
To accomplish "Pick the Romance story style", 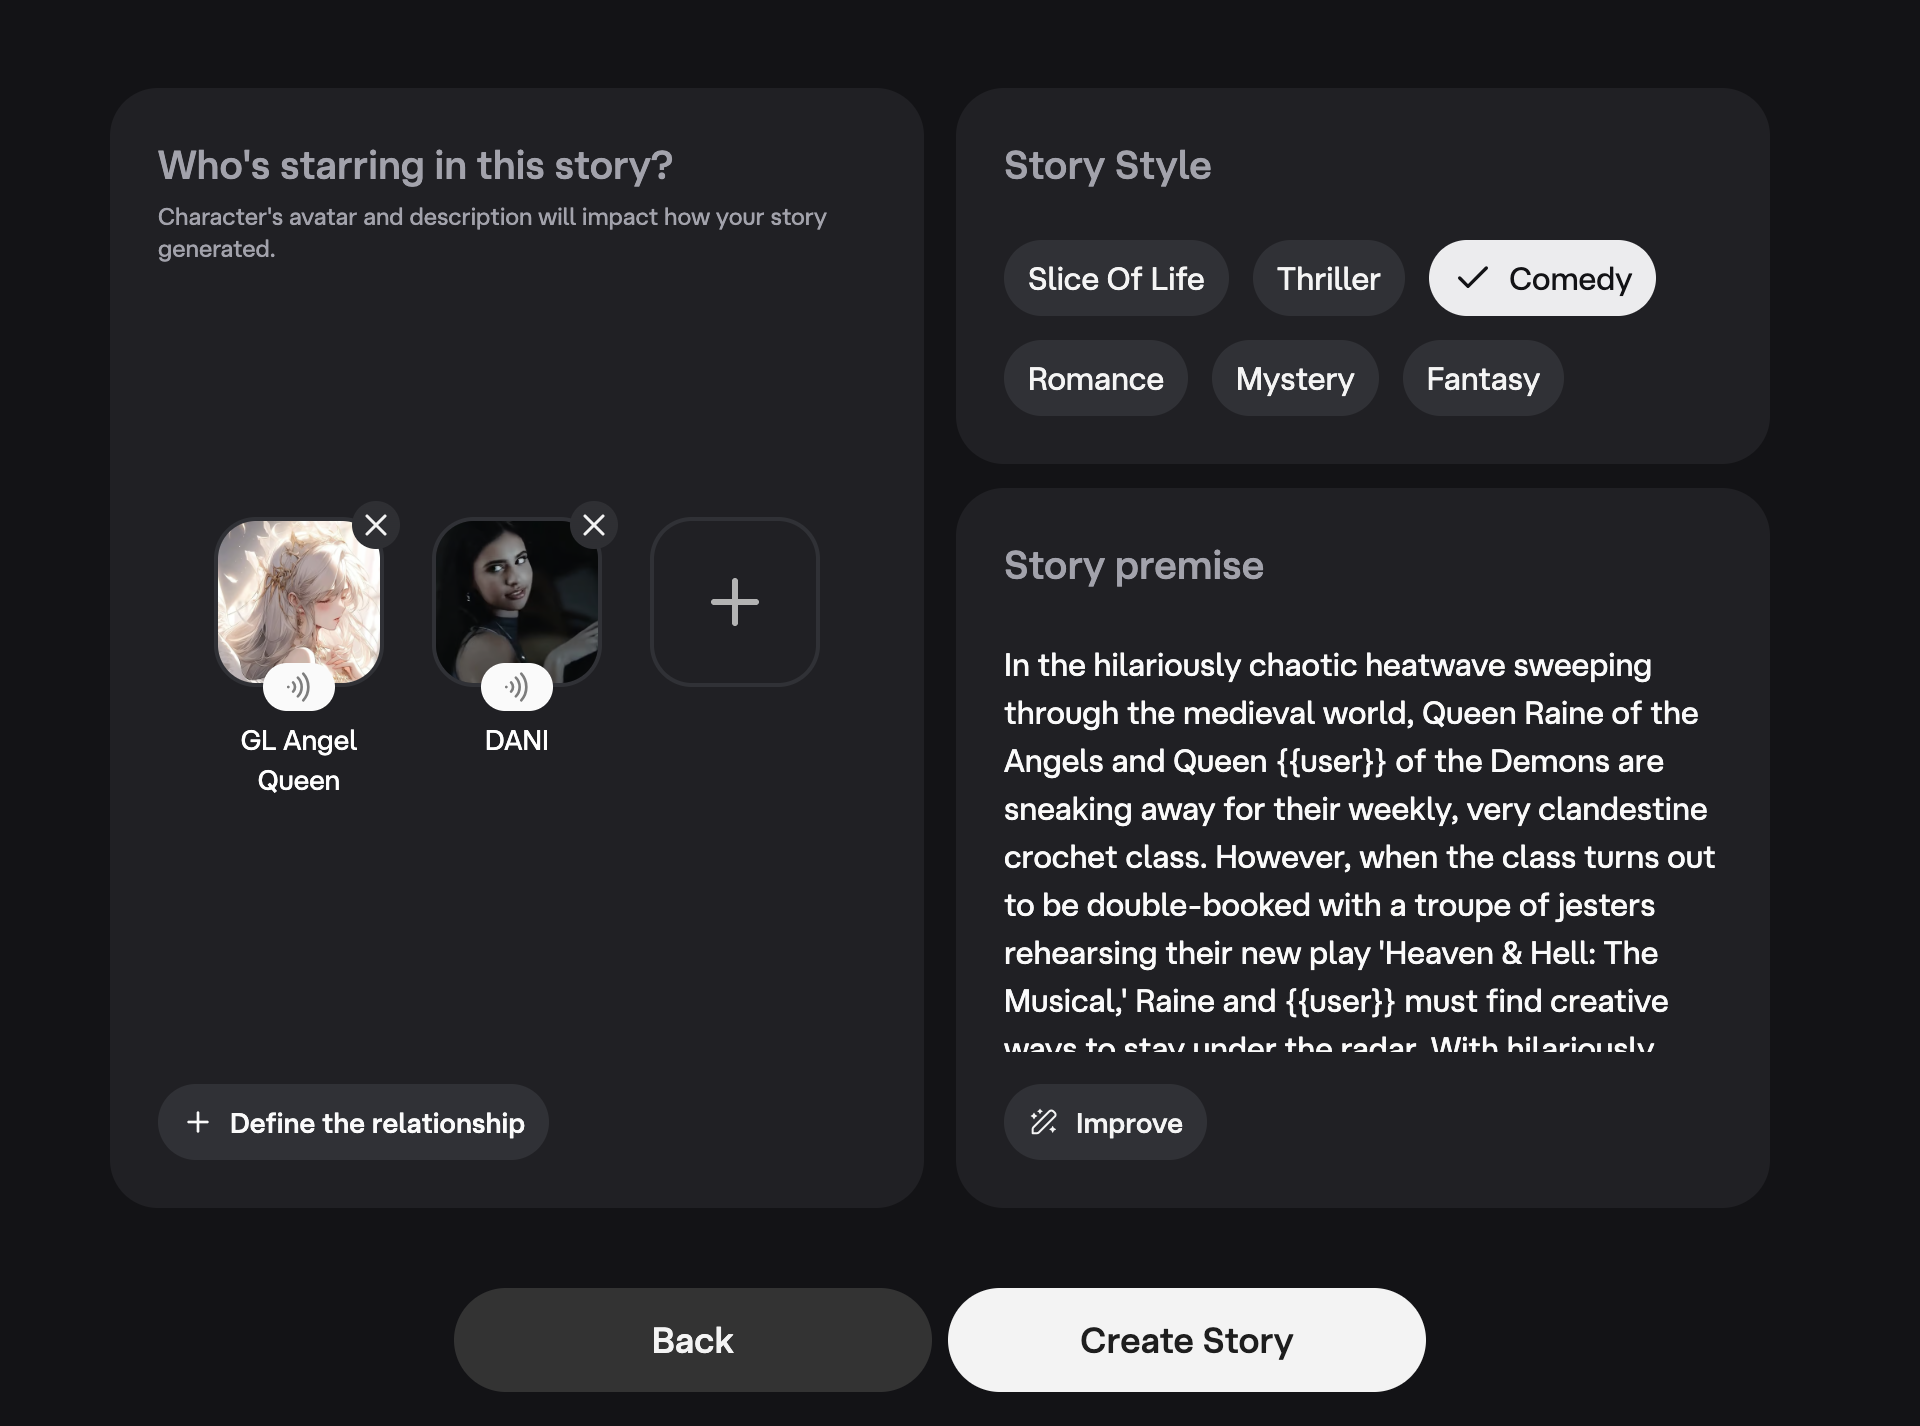I will tap(1095, 378).
